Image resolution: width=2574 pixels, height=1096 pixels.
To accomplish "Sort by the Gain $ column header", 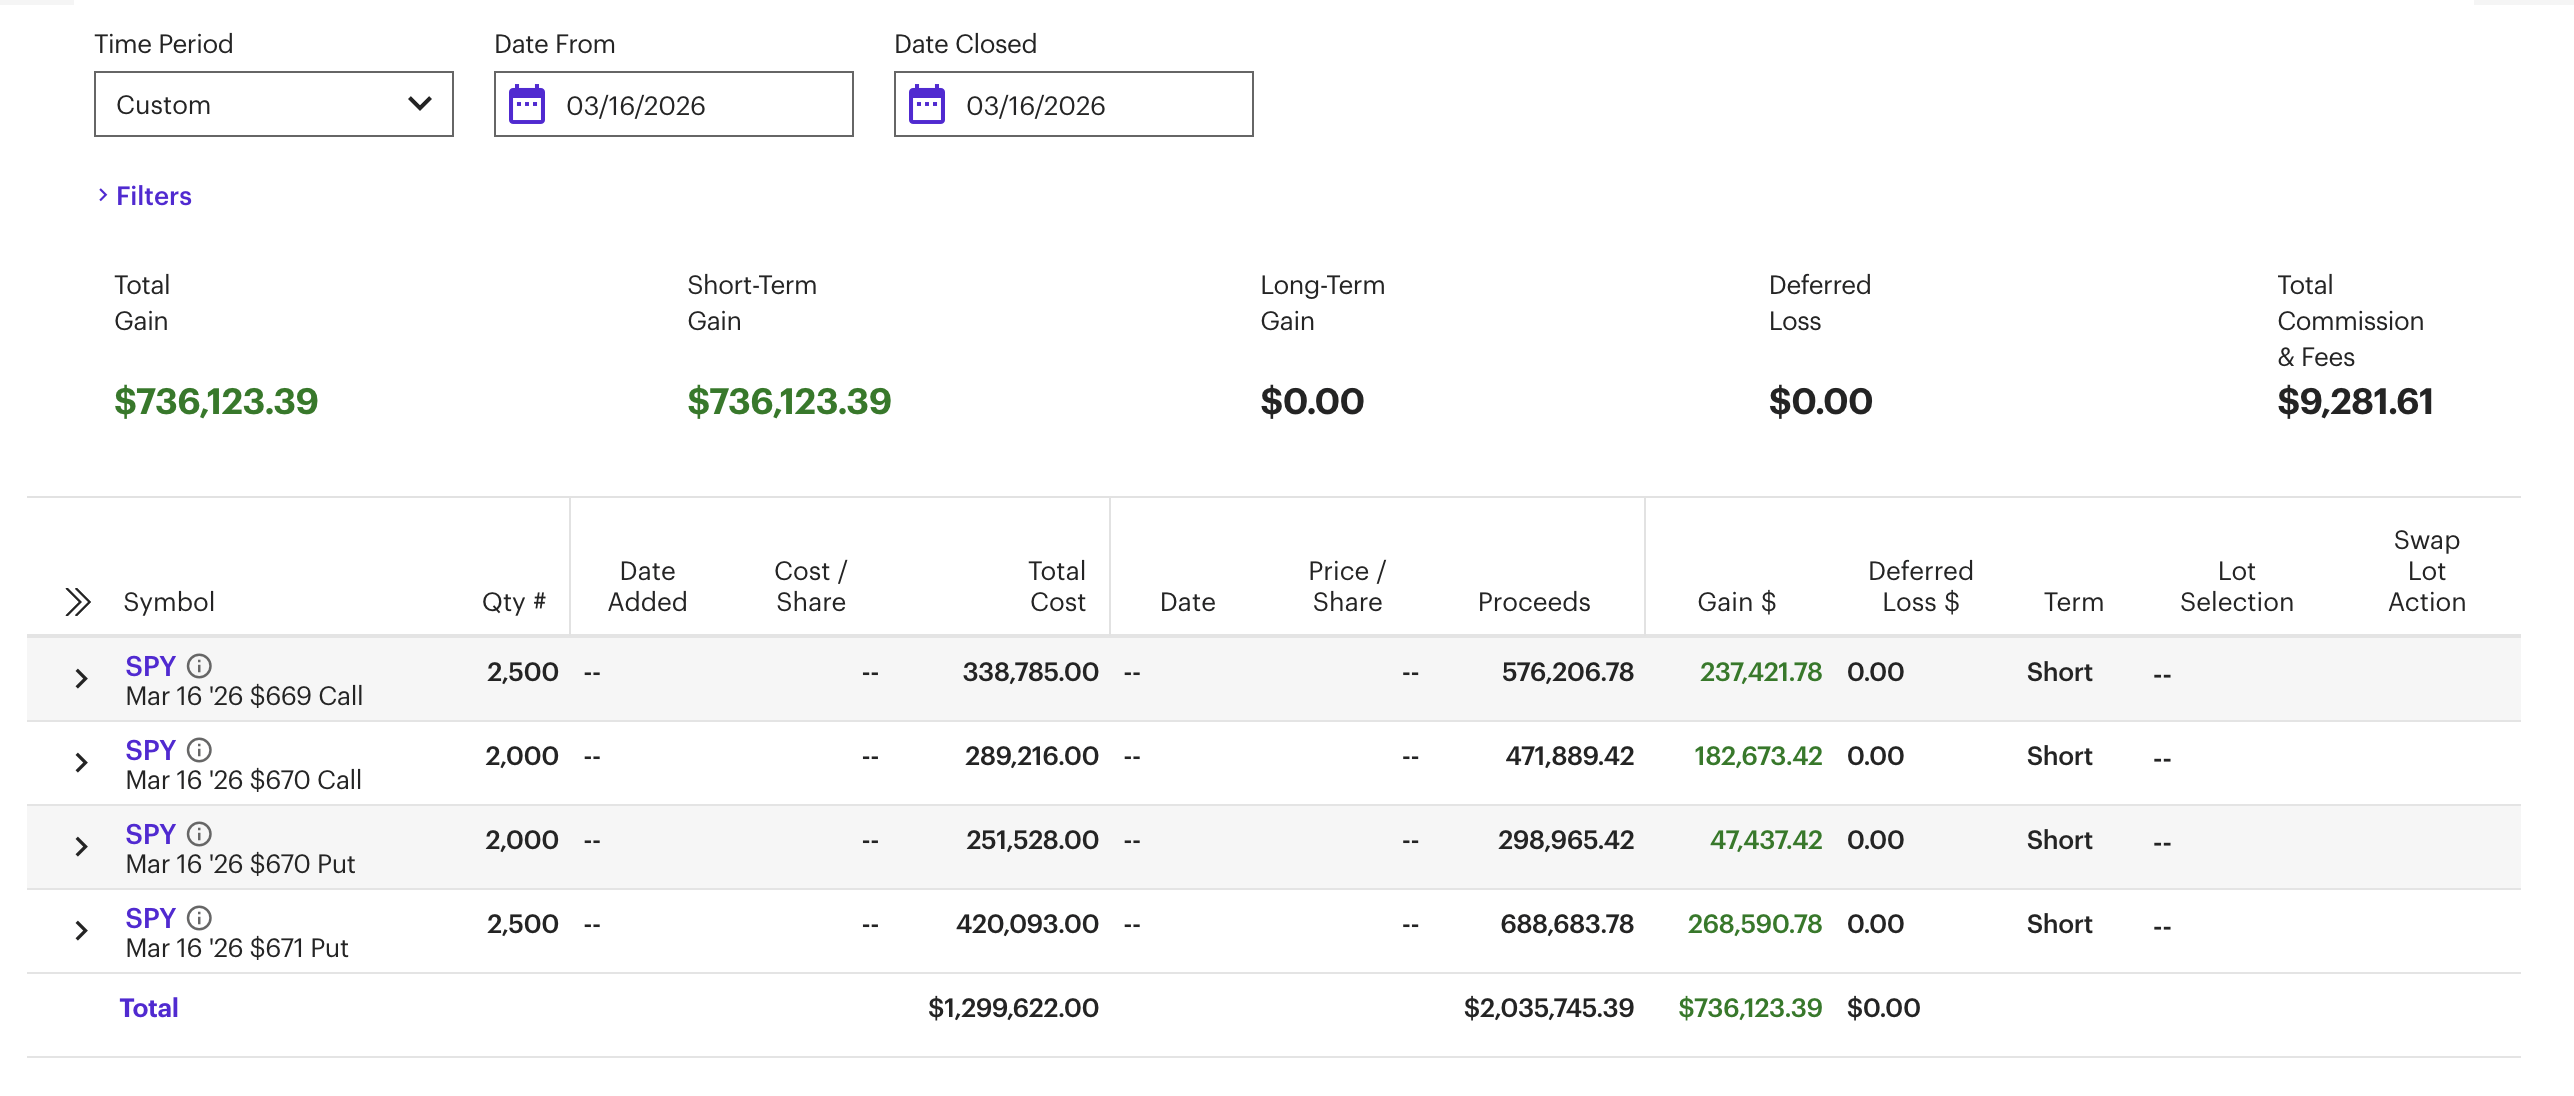I will (x=1736, y=602).
